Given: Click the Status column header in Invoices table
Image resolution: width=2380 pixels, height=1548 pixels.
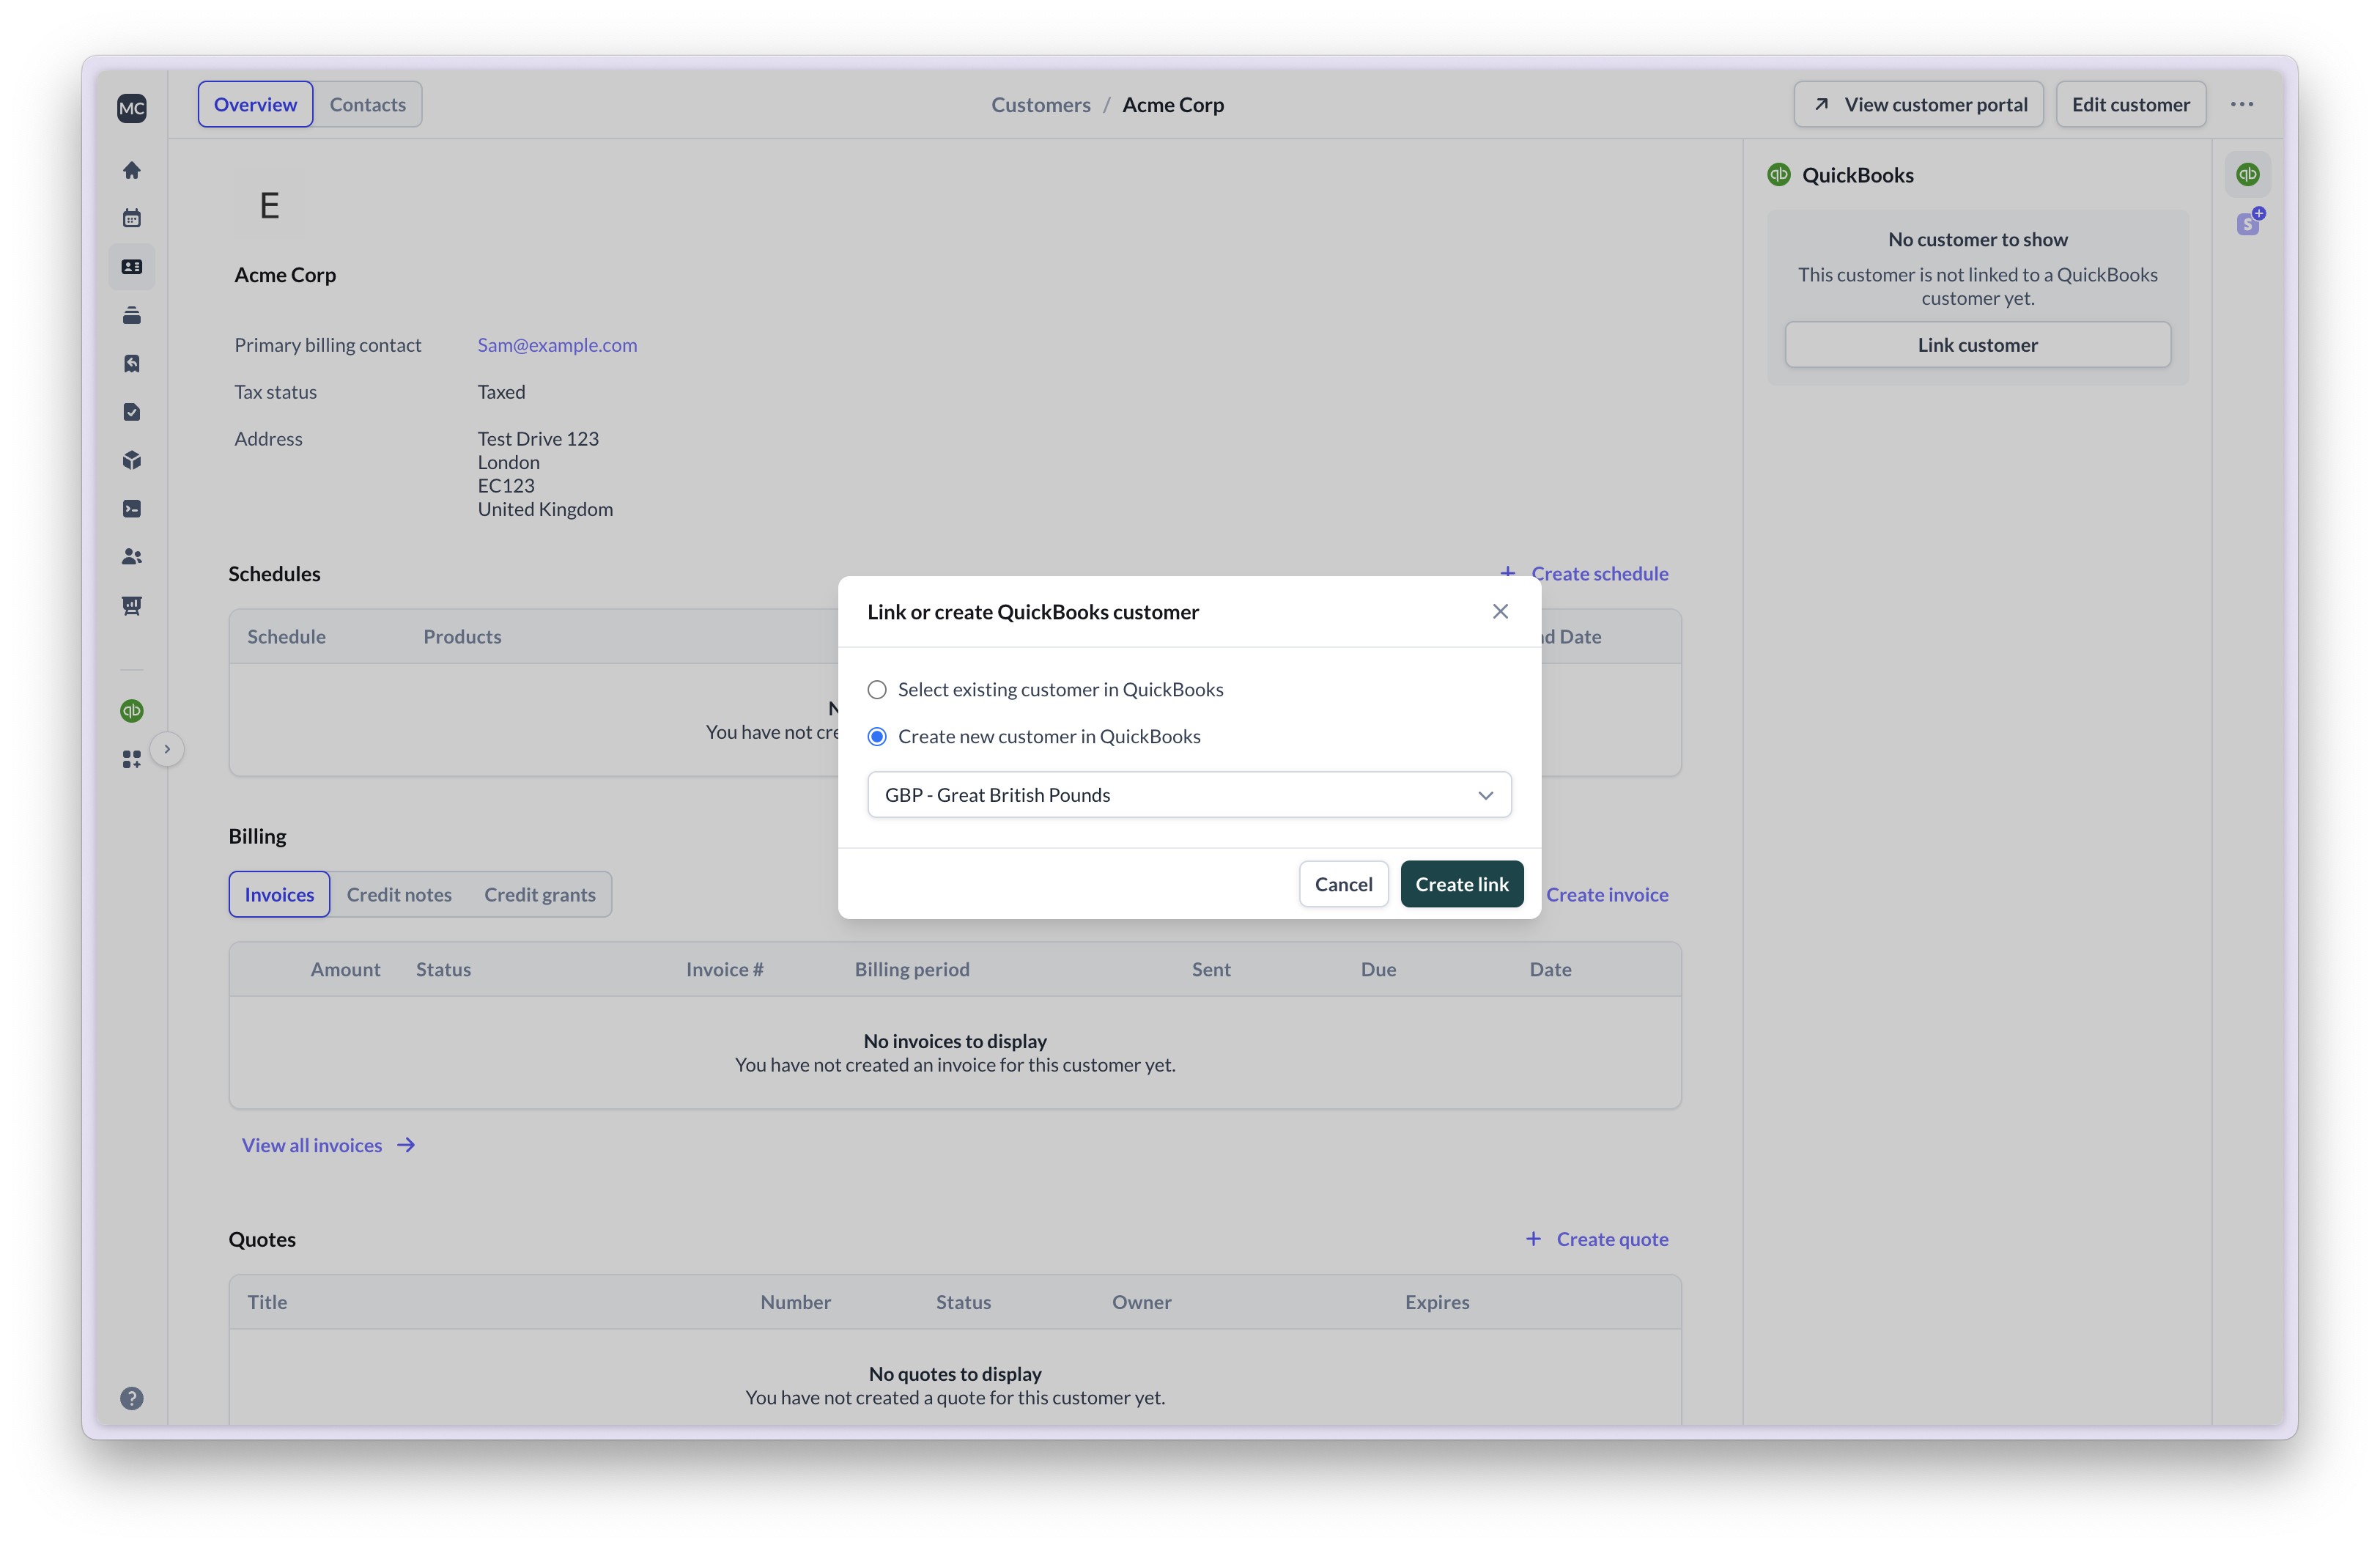Looking at the screenshot, I should coord(443,969).
